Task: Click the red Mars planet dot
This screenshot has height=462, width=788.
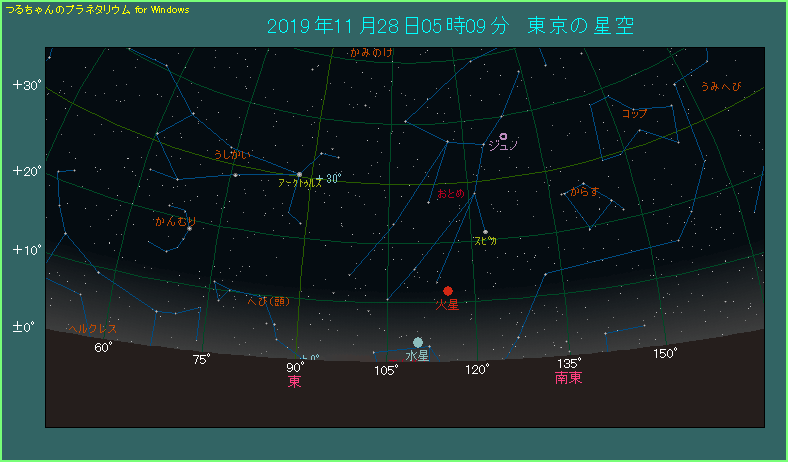Action: (448, 291)
